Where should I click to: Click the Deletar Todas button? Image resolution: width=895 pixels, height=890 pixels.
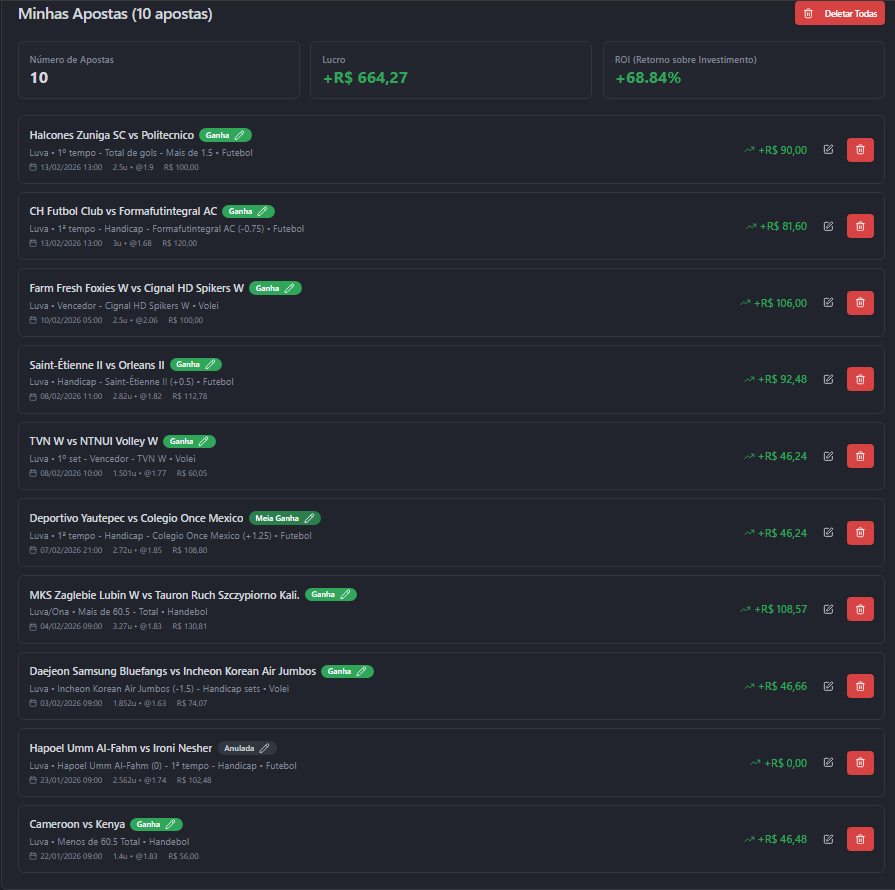click(840, 14)
